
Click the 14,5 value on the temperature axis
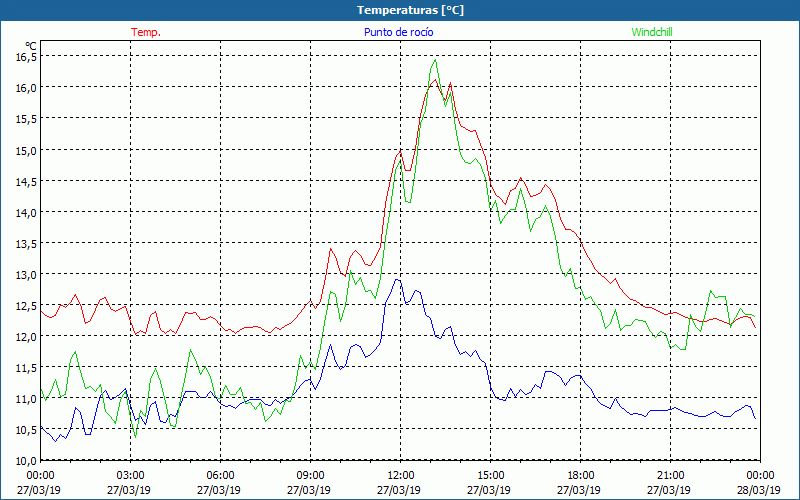26,181
